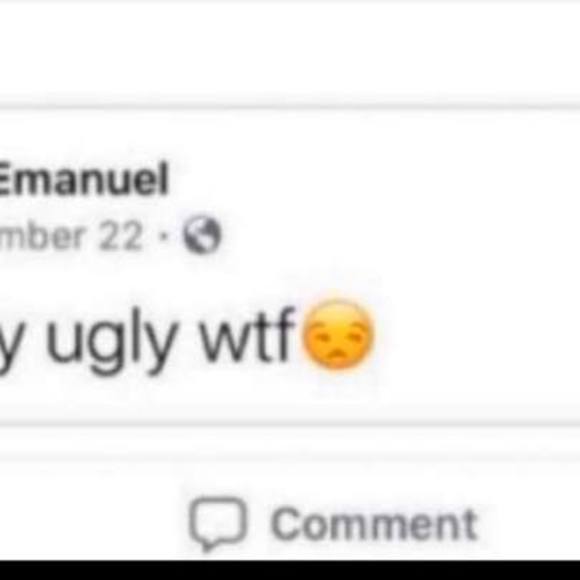This screenshot has height=580, width=580.
Task: Click empty space left of Comment icon
Action: [92, 524]
